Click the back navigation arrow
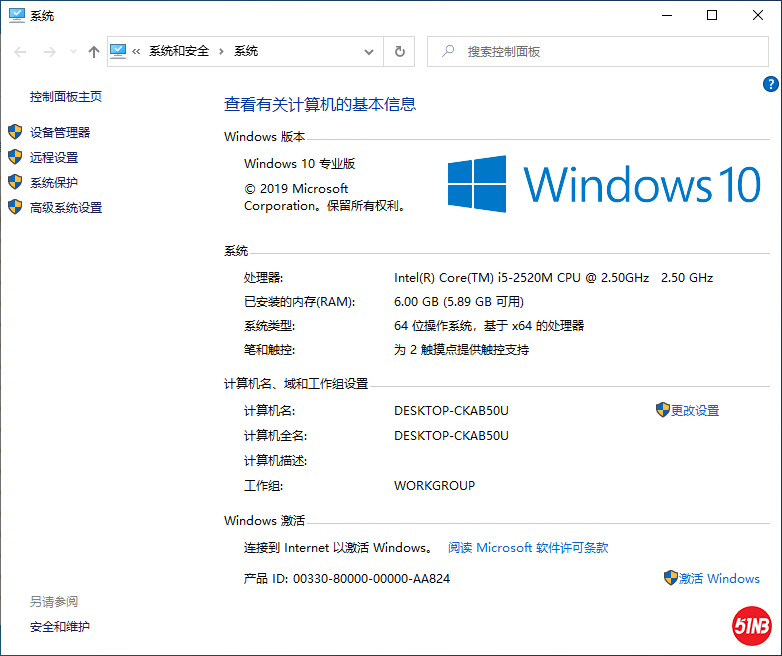The width and height of the screenshot is (782, 656). tap(20, 52)
